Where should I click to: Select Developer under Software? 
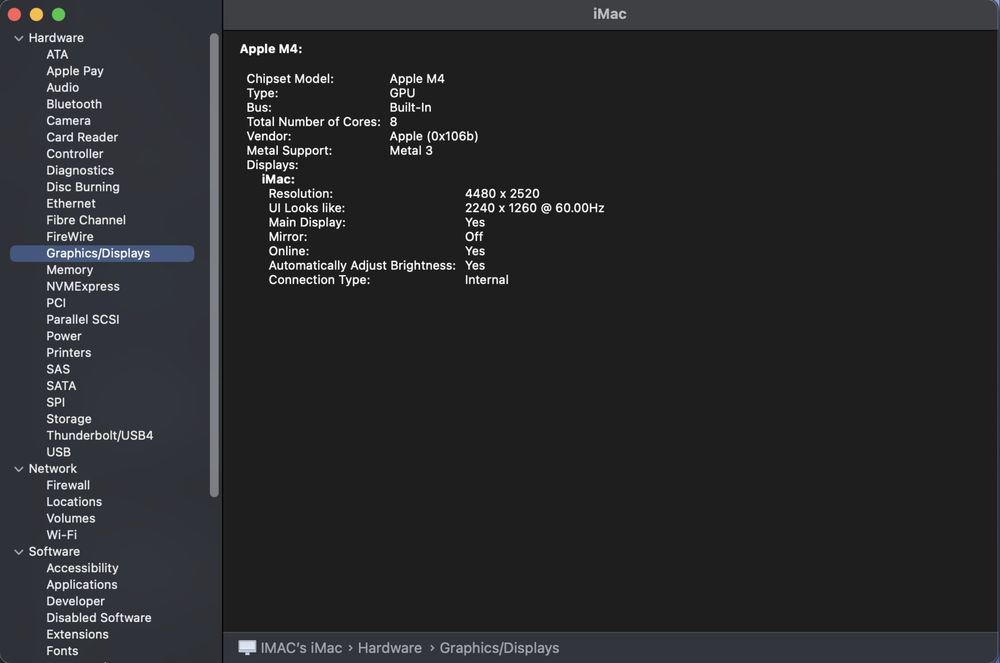[x=75, y=602]
